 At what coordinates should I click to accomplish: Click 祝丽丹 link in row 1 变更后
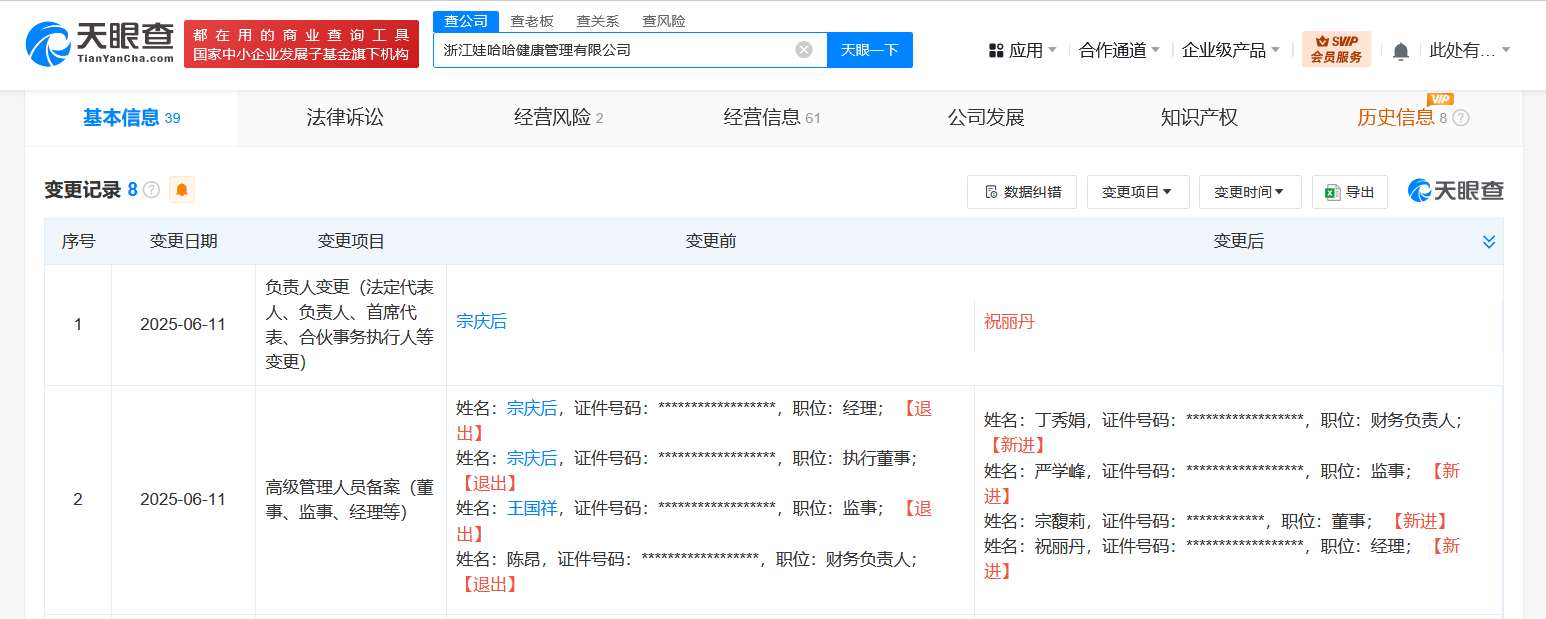click(1010, 322)
